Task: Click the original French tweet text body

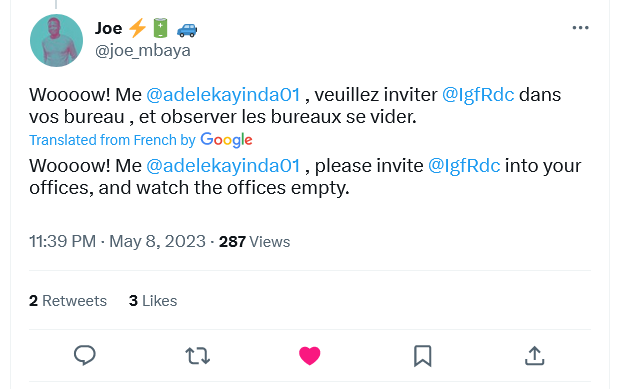Action: tap(295, 106)
